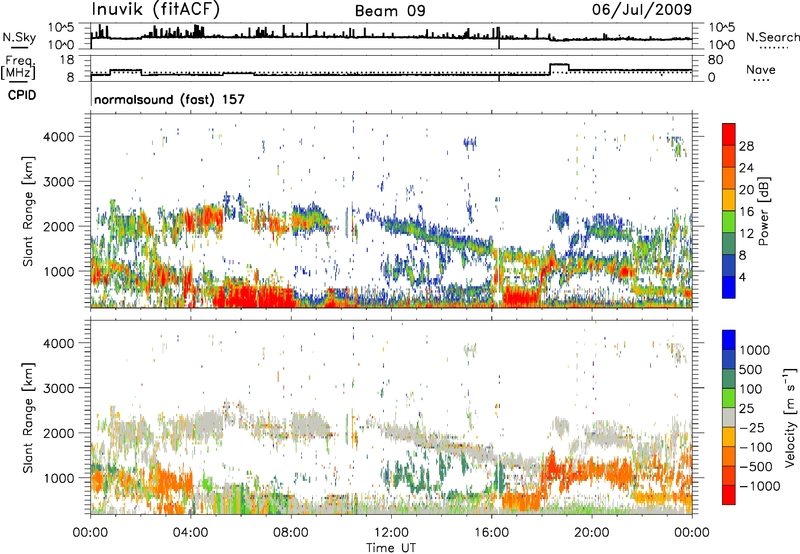Click the 'N.Sky' axis label
Viewport: 800px width, 554px height.
coord(19,37)
